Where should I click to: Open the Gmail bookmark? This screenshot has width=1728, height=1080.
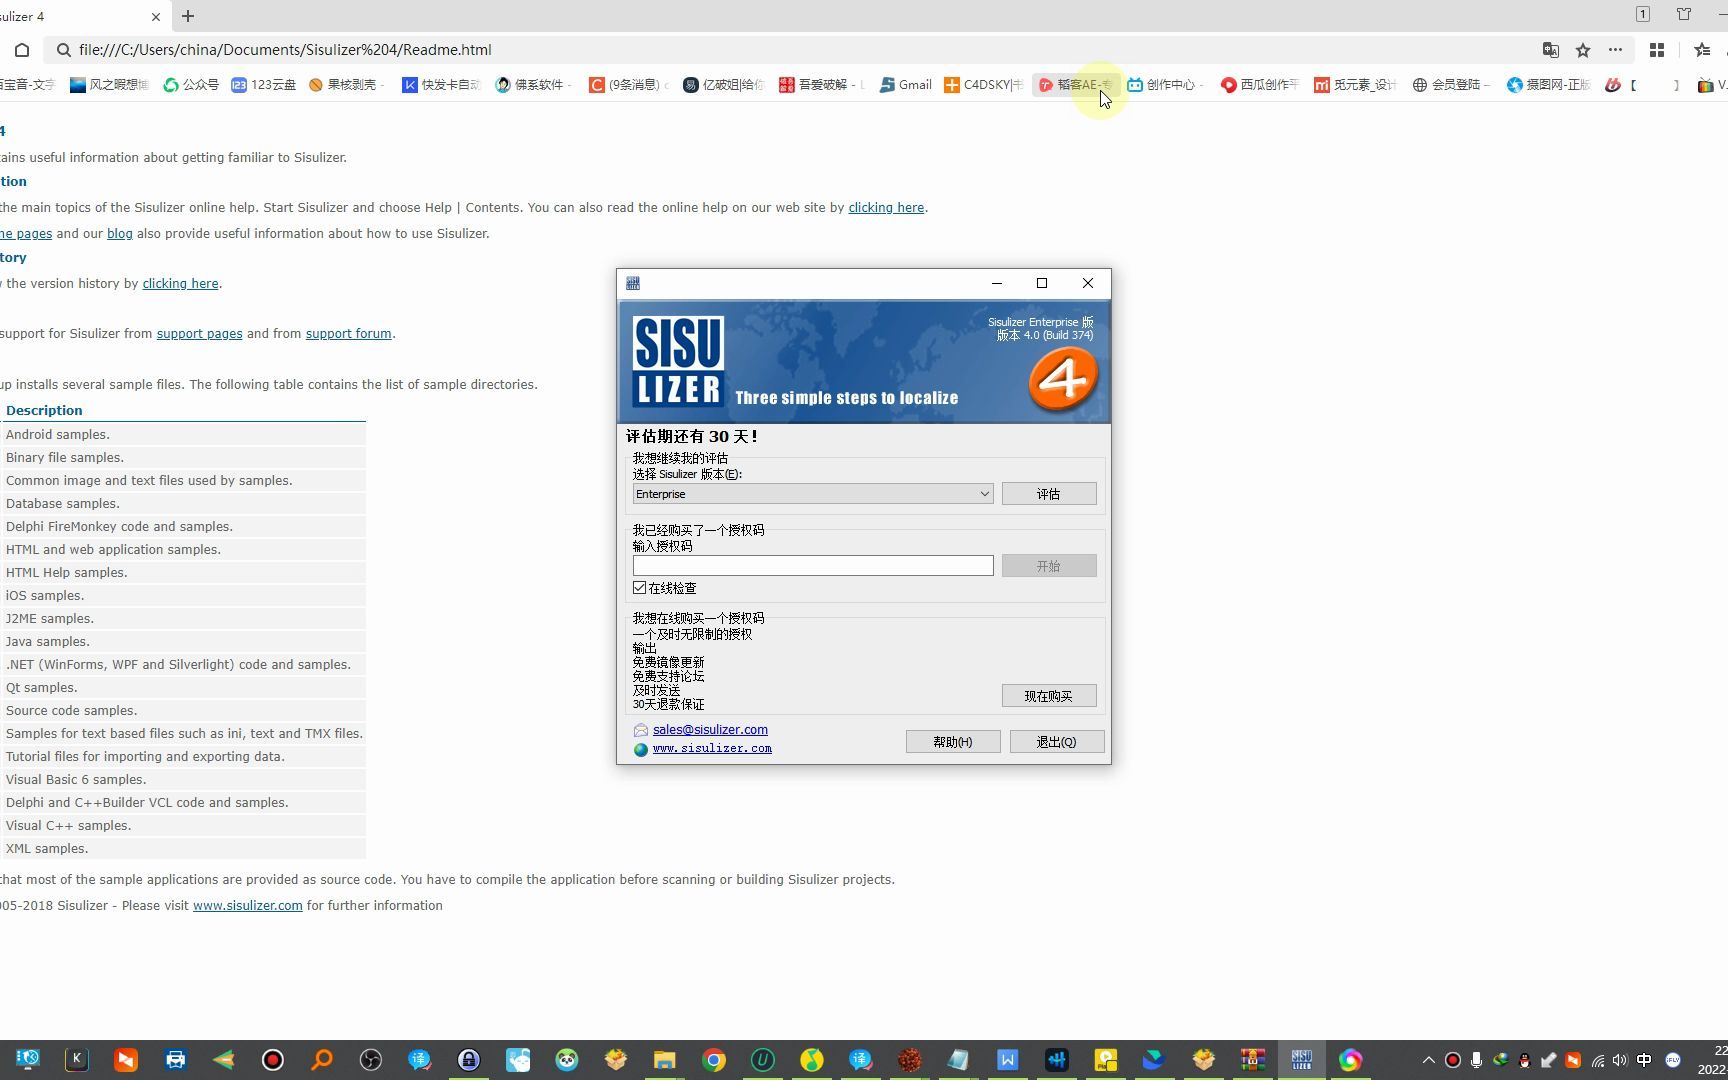coord(906,85)
